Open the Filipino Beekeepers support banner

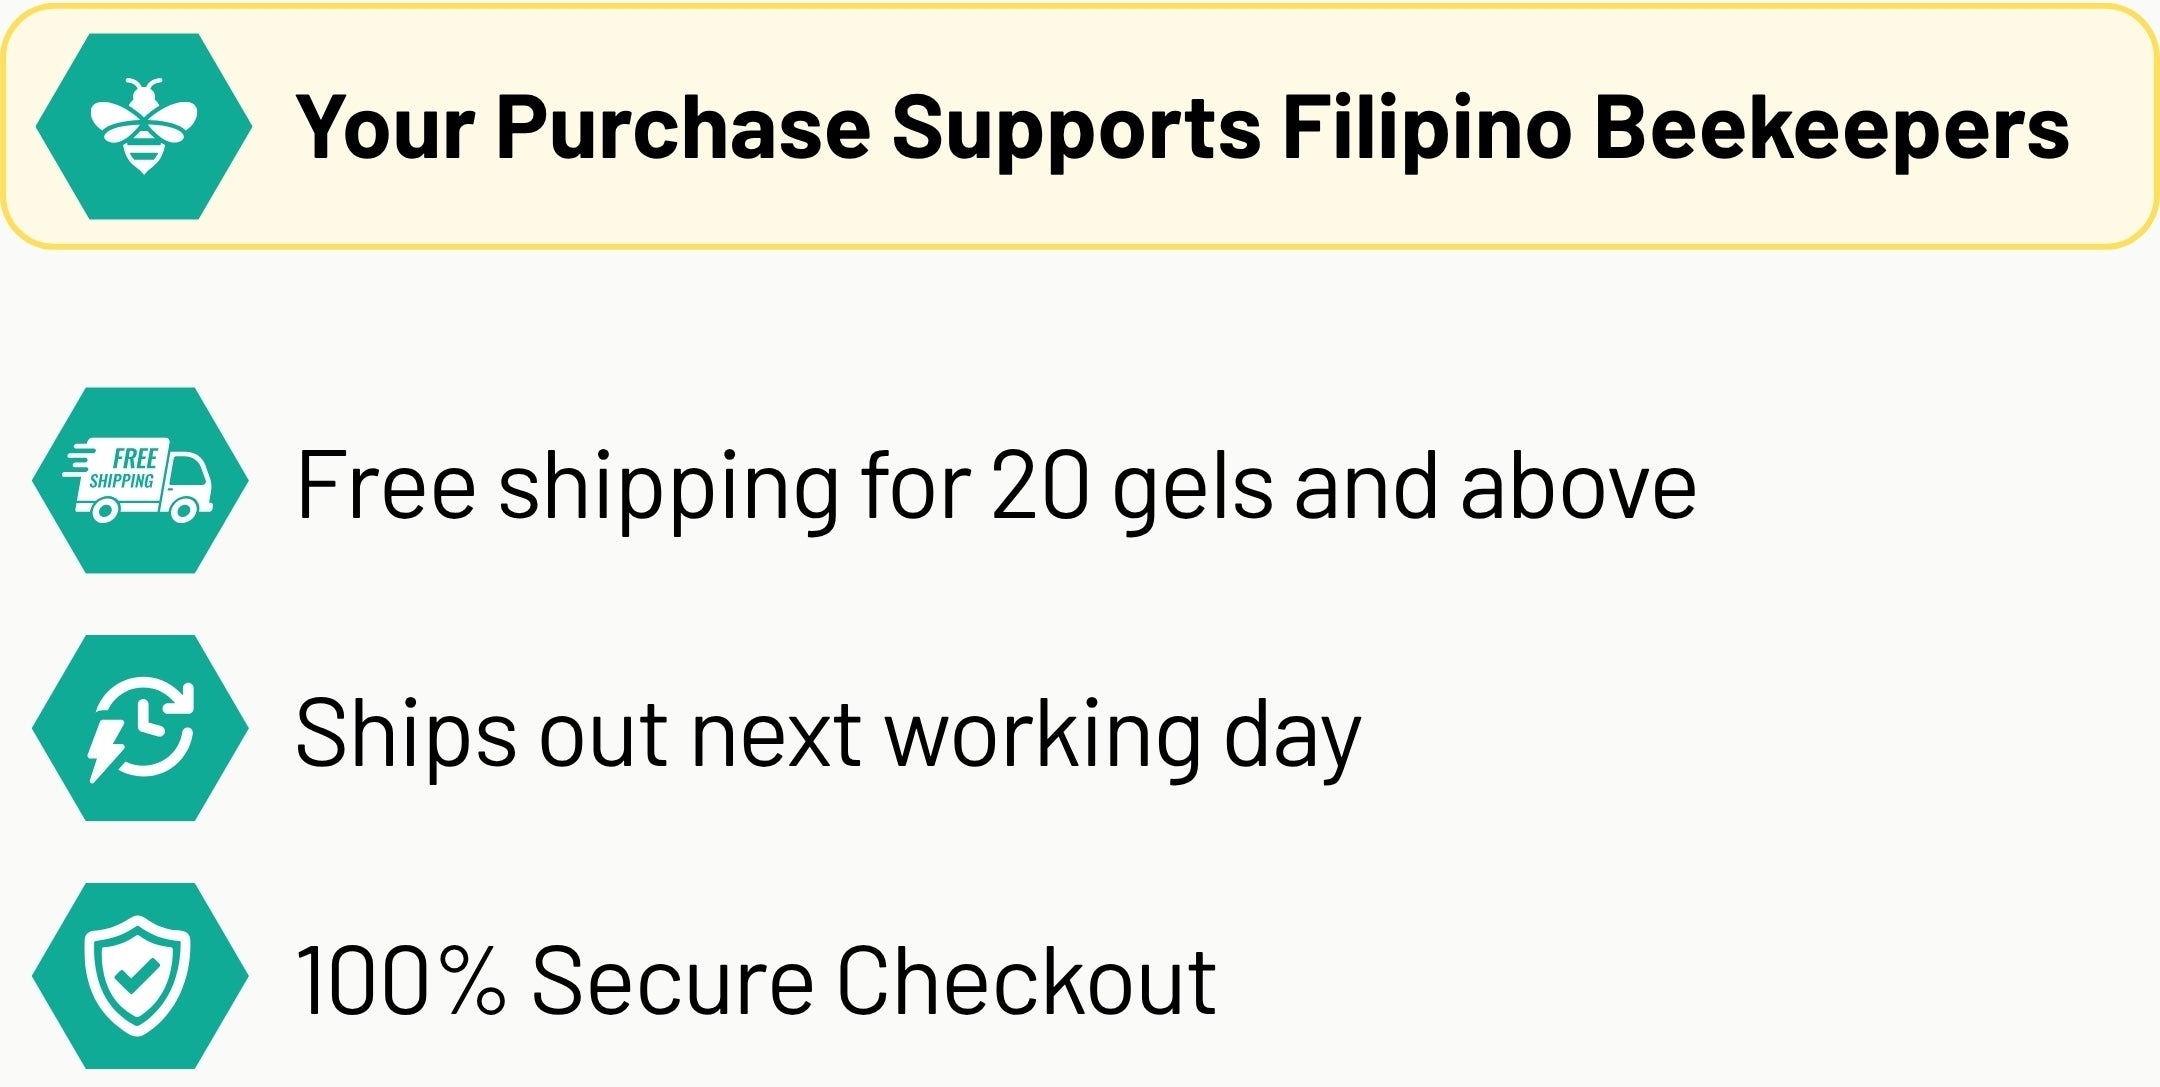(x=1080, y=126)
